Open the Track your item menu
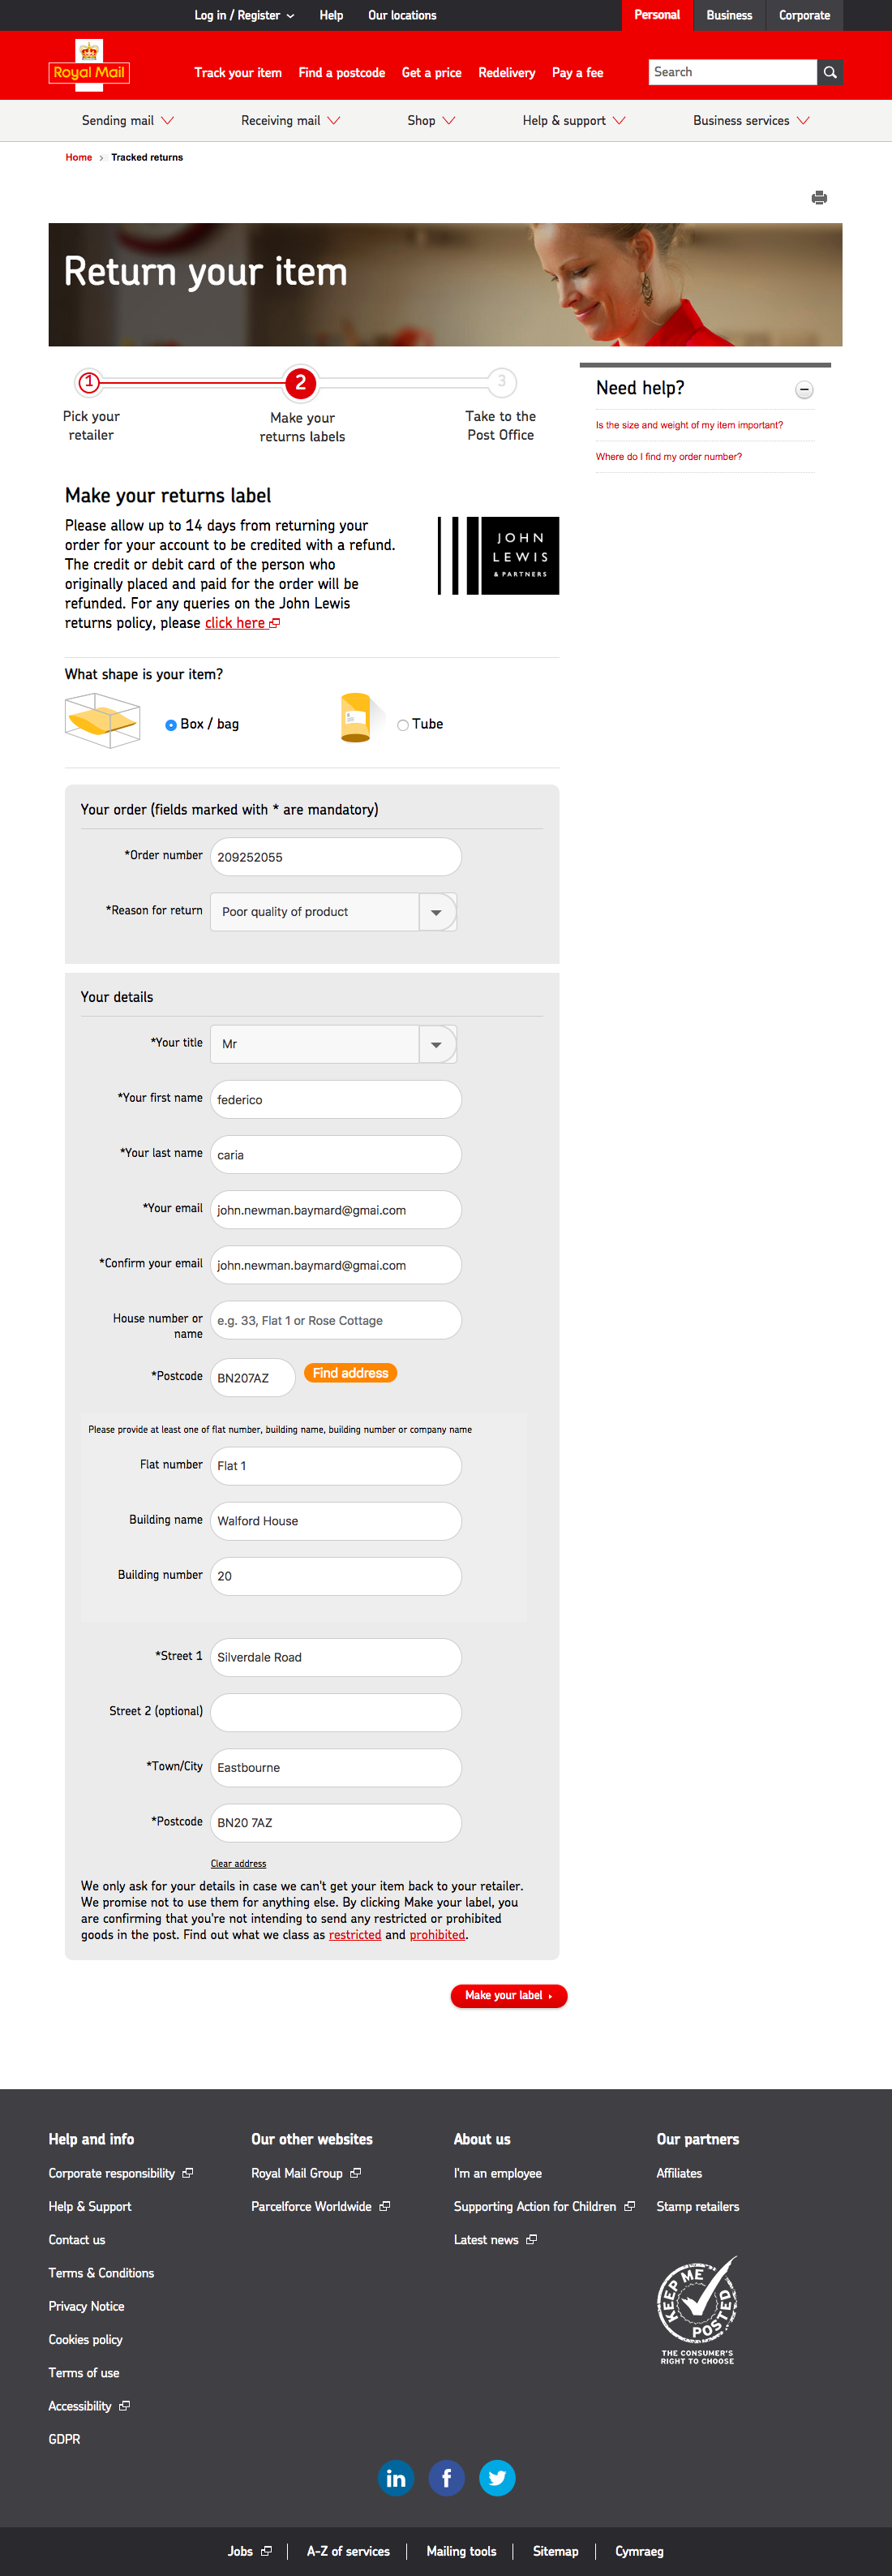Viewport: 892px width, 2576px height. pyautogui.click(x=238, y=72)
